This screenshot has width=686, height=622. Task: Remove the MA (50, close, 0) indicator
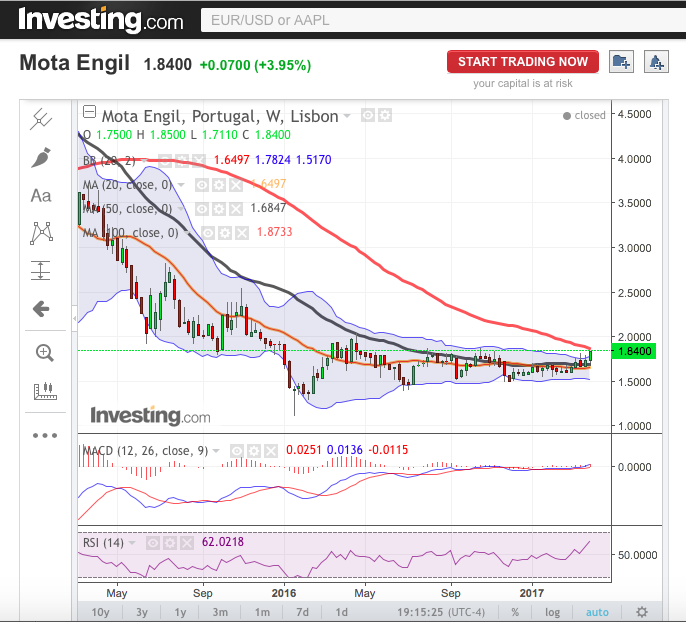[236, 209]
